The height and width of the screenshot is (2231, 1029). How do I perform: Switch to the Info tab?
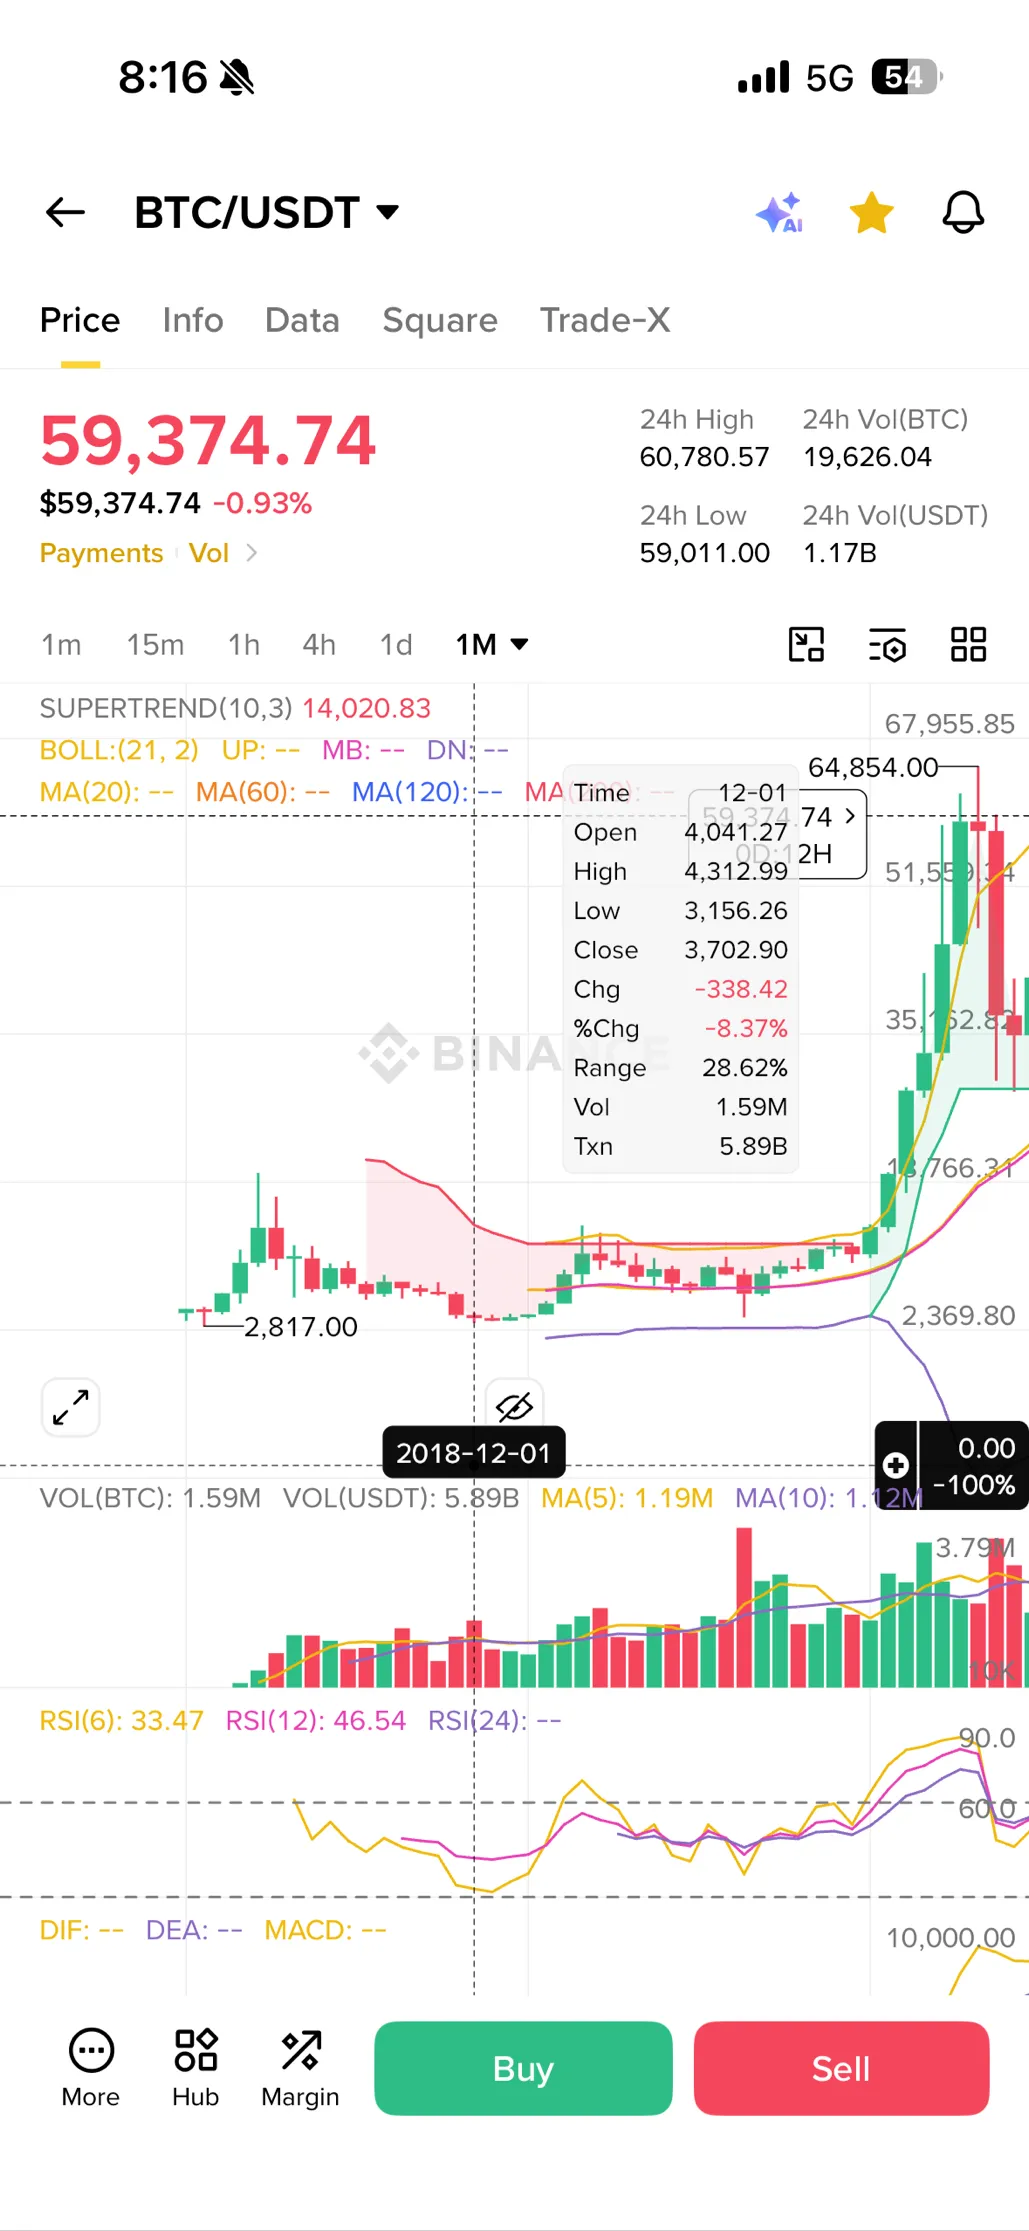pos(193,320)
